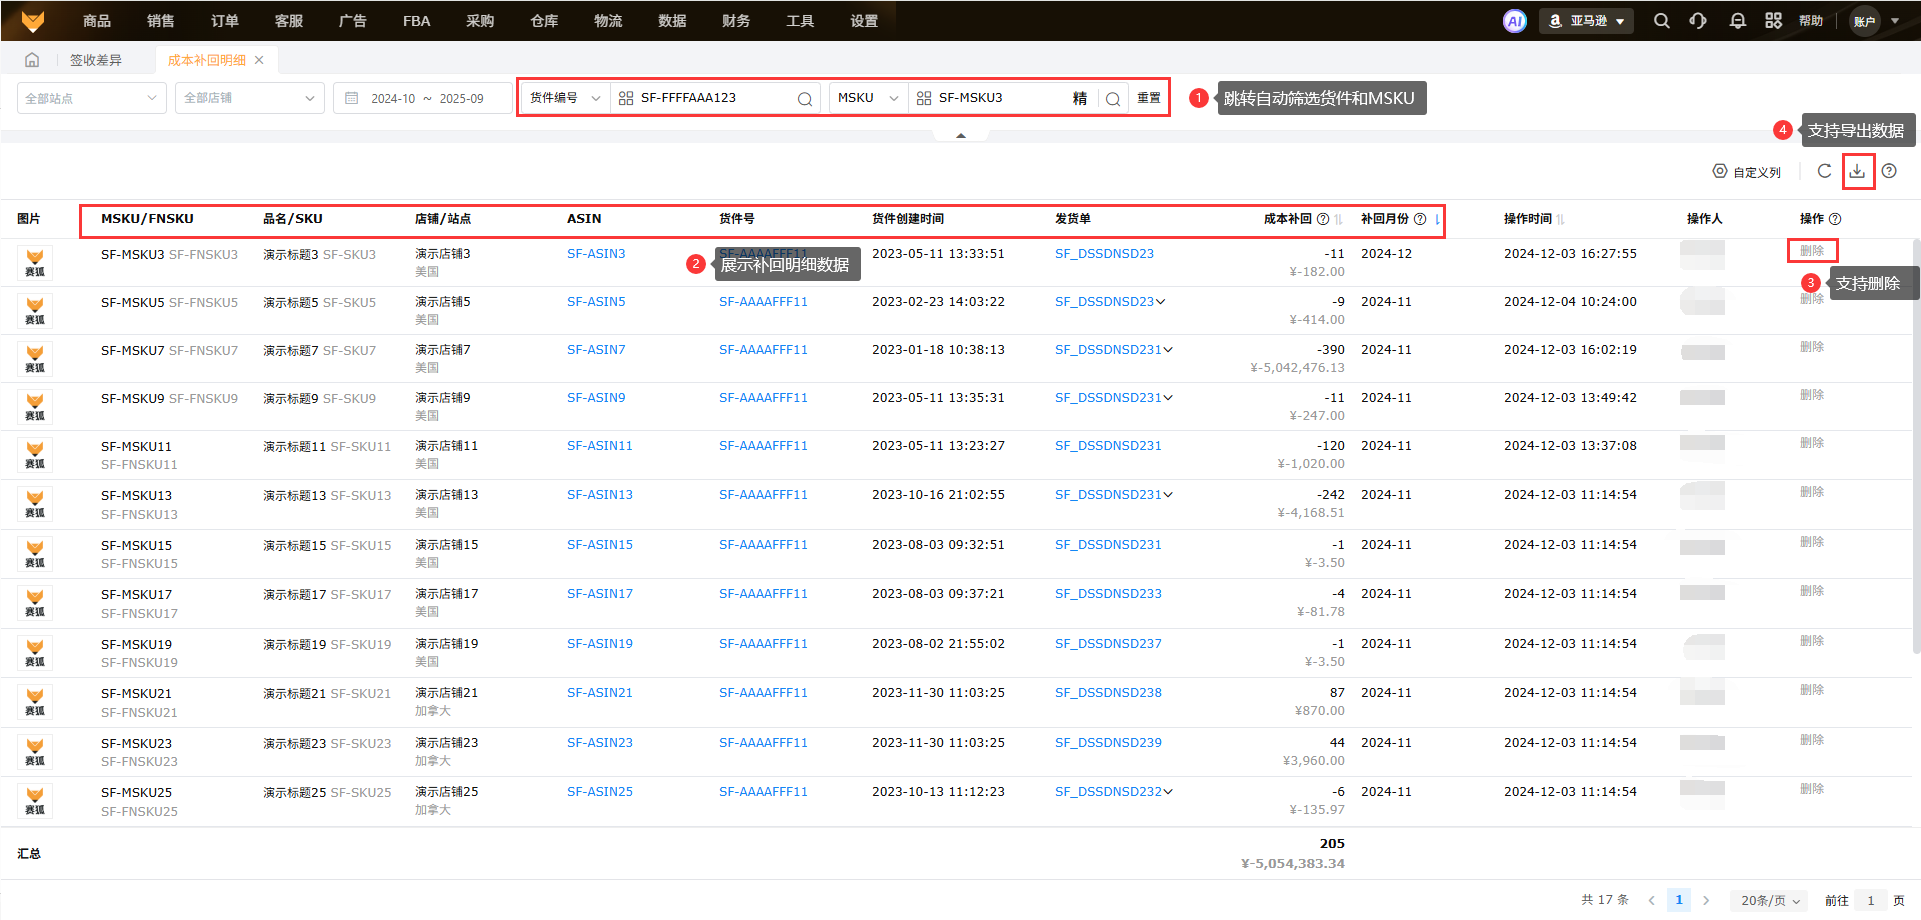This screenshot has width=1921, height=920.
Task: Click the export data download icon
Action: pos(1857,171)
